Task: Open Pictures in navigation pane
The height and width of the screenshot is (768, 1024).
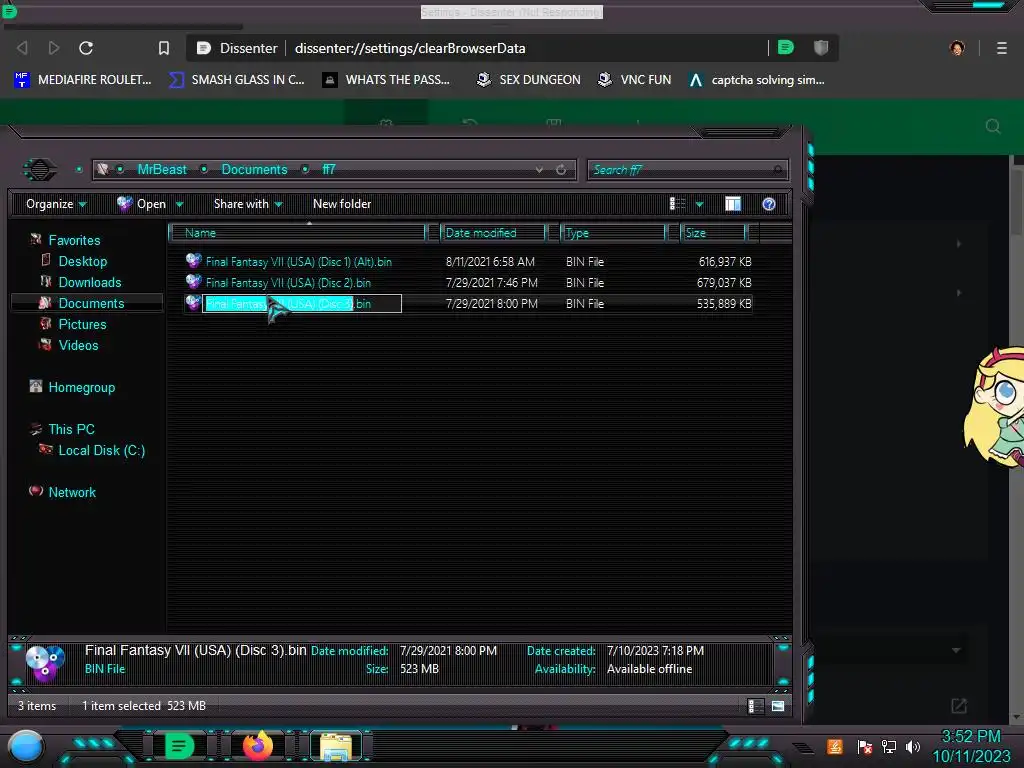Action: [82, 324]
